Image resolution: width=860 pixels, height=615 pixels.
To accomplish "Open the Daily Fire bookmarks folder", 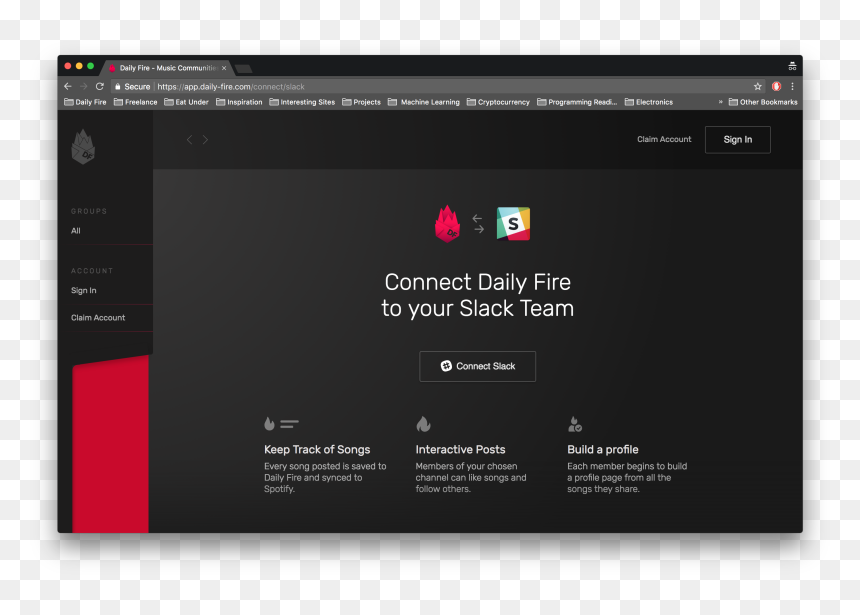I will pyautogui.click(x=85, y=102).
